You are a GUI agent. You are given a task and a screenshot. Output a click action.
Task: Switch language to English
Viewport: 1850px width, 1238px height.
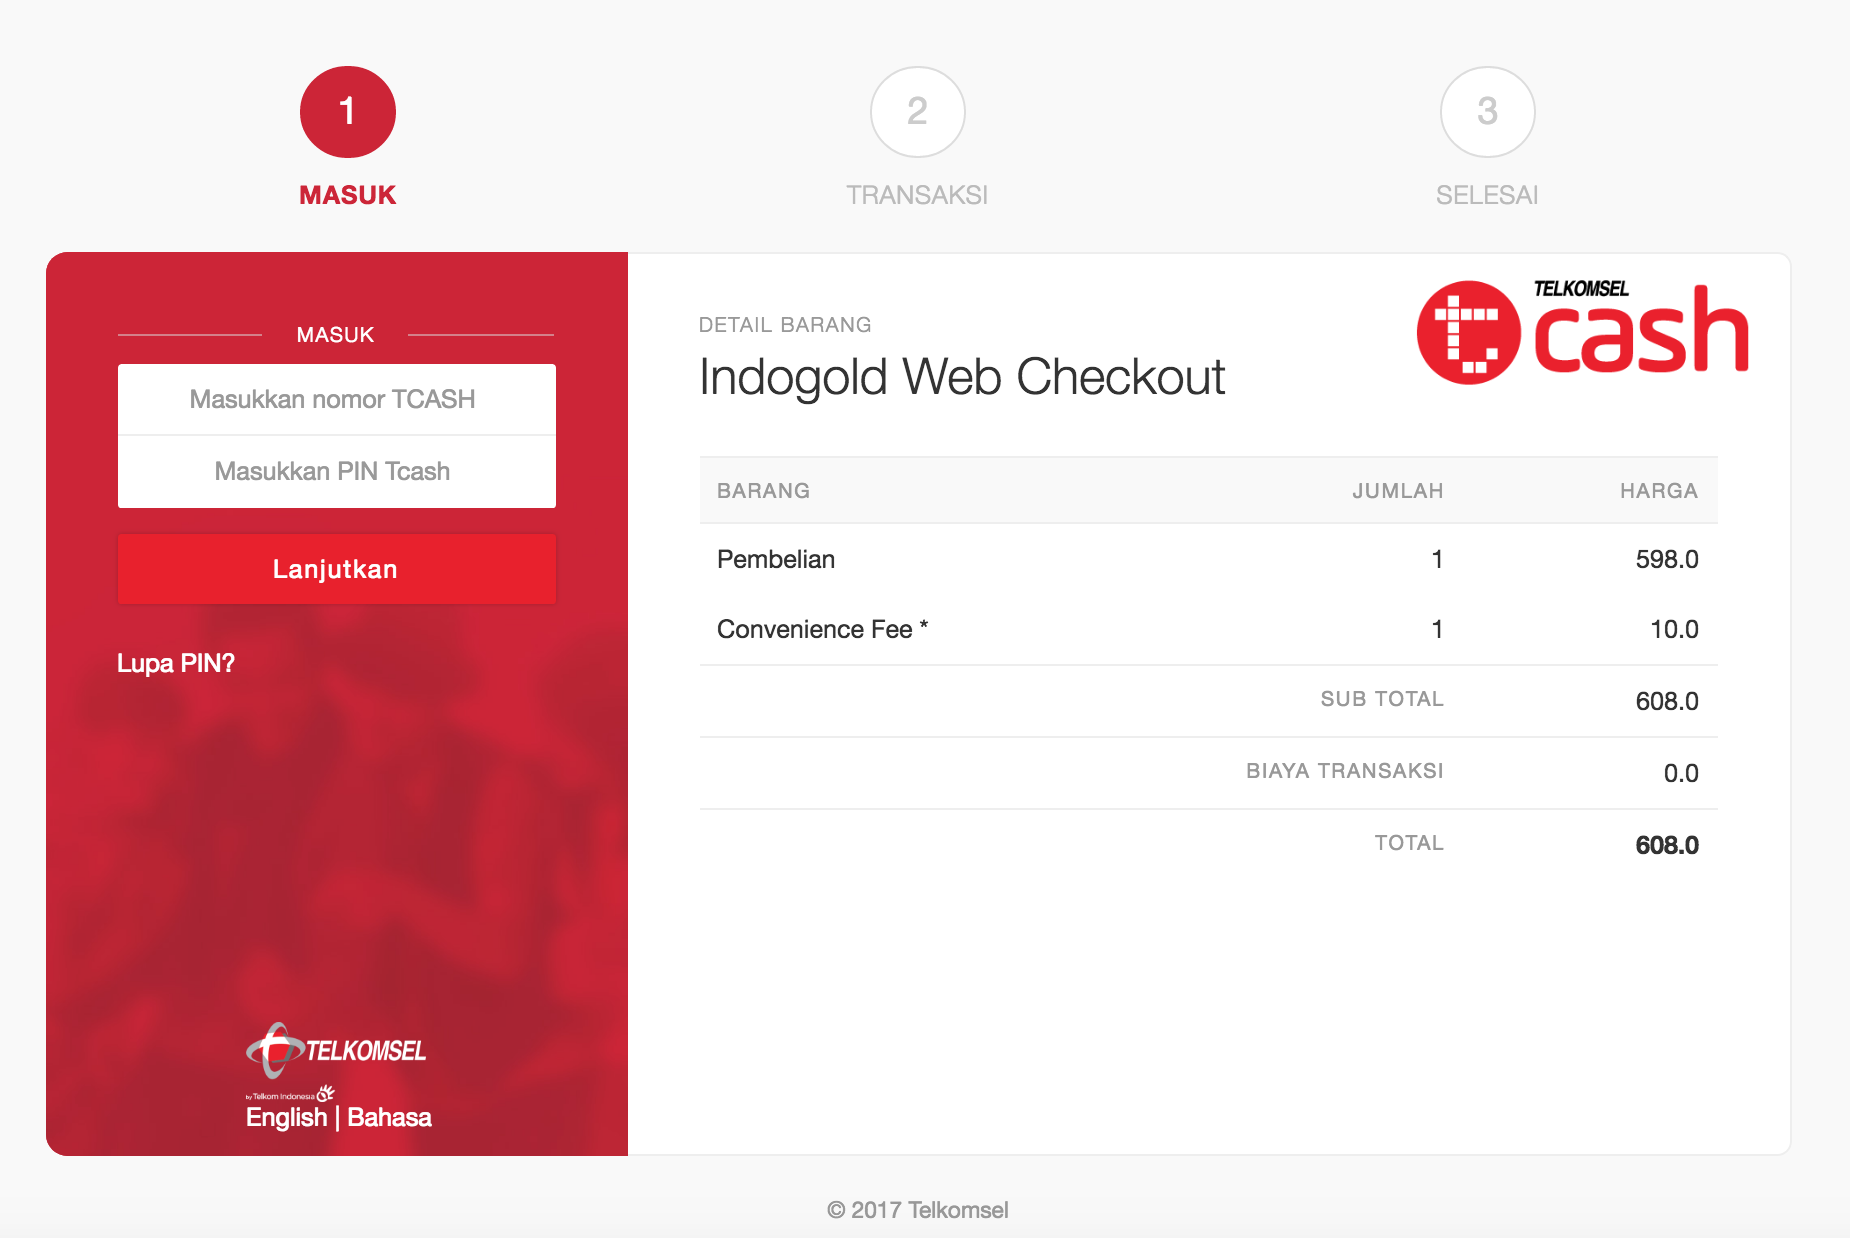click(x=287, y=1117)
